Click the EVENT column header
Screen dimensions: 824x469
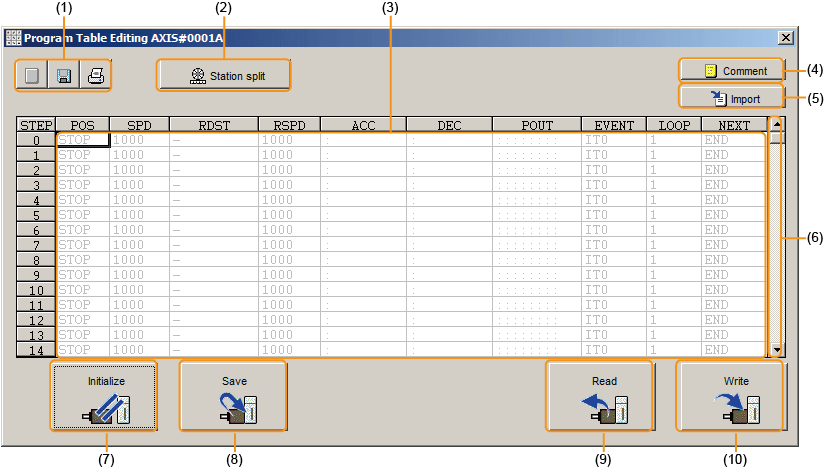coord(613,125)
